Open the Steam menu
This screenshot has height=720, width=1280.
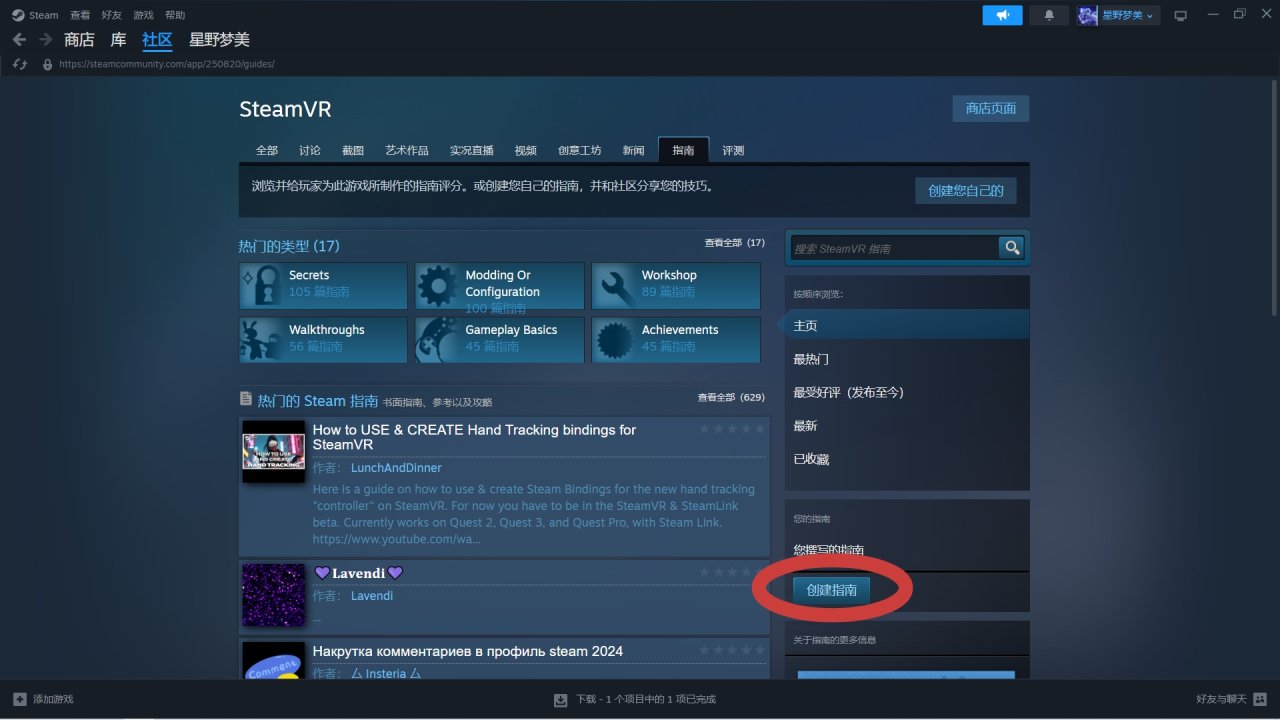click(x=44, y=15)
